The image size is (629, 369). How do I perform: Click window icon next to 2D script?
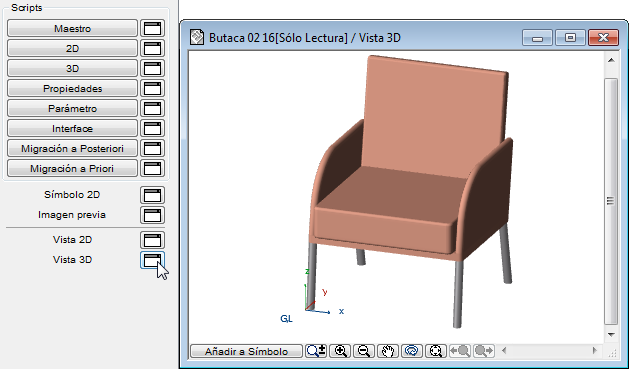tap(152, 49)
